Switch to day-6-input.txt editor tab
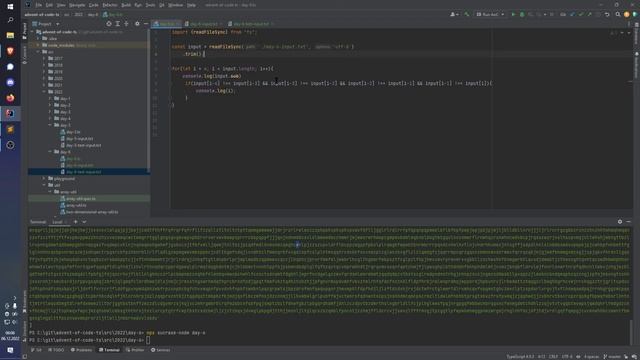Viewport: 640px width, 360px height. (x=203, y=24)
